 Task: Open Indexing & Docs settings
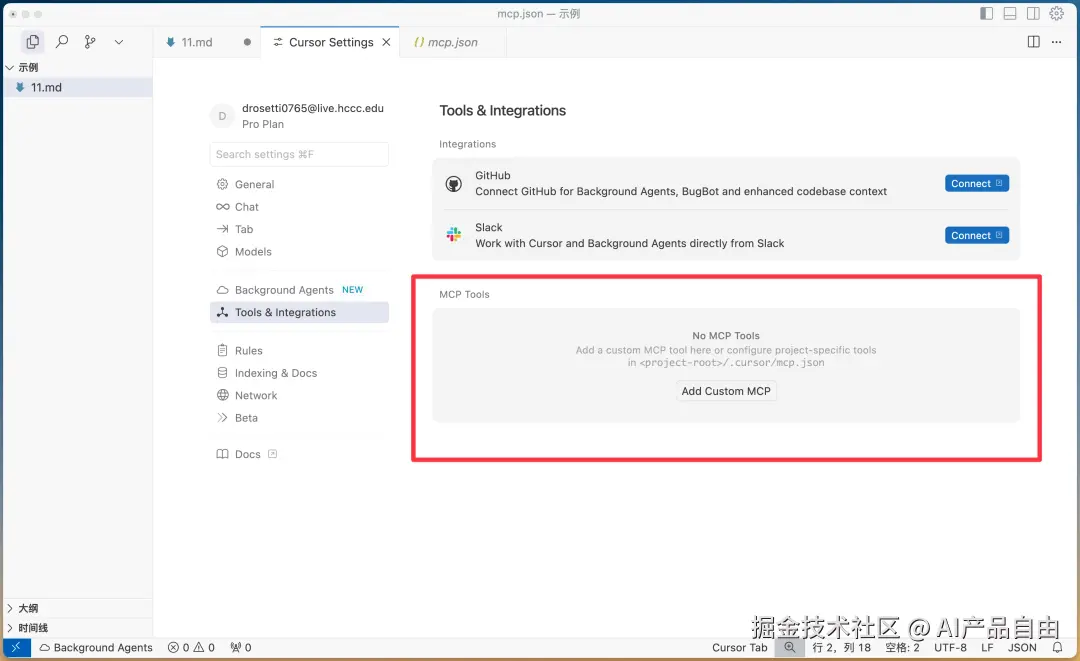299,373
